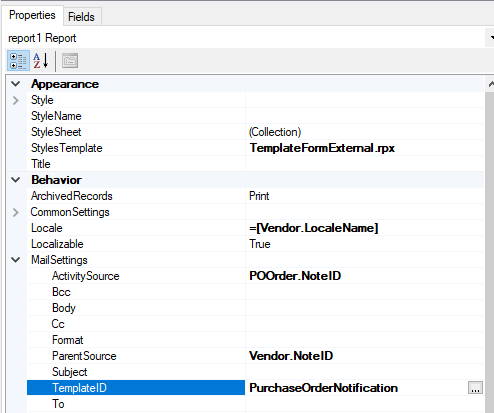The width and height of the screenshot is (494, 413).
Task: Collapse the Appearance category
Action: point(16,84)
